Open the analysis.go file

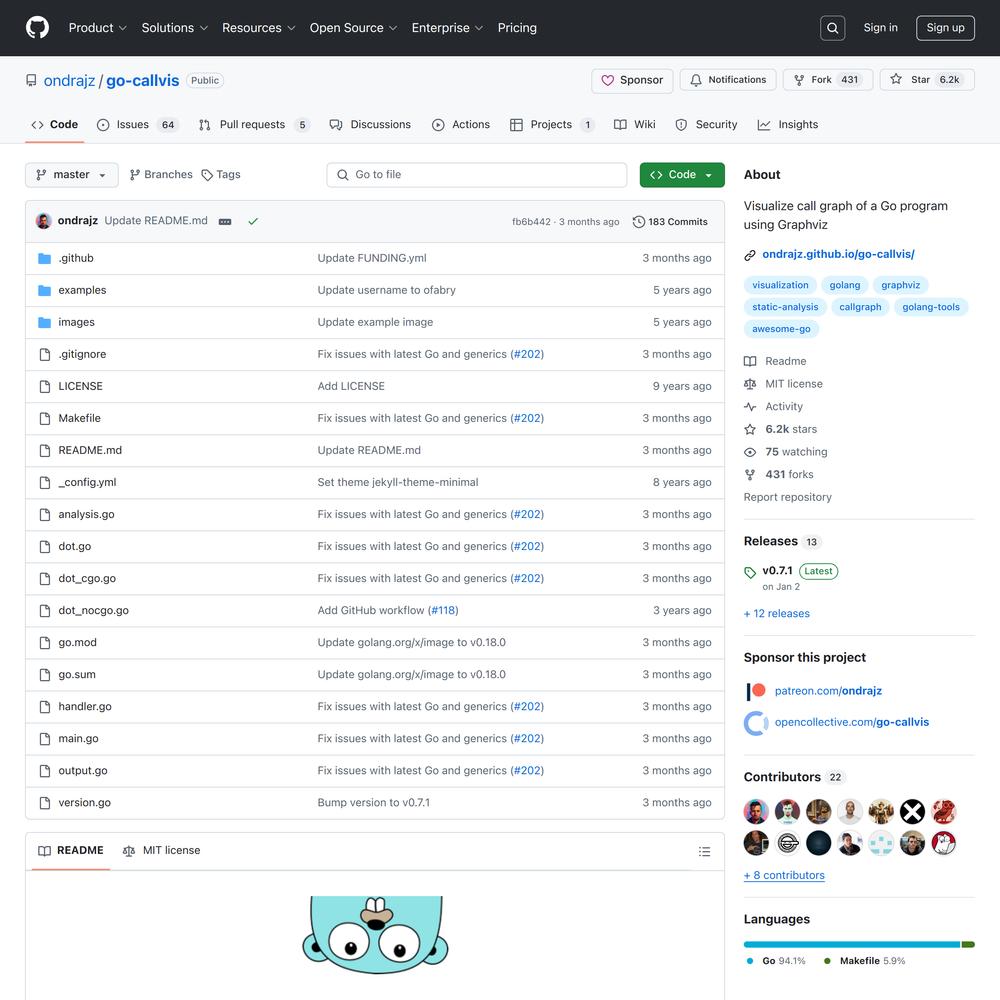86,515
